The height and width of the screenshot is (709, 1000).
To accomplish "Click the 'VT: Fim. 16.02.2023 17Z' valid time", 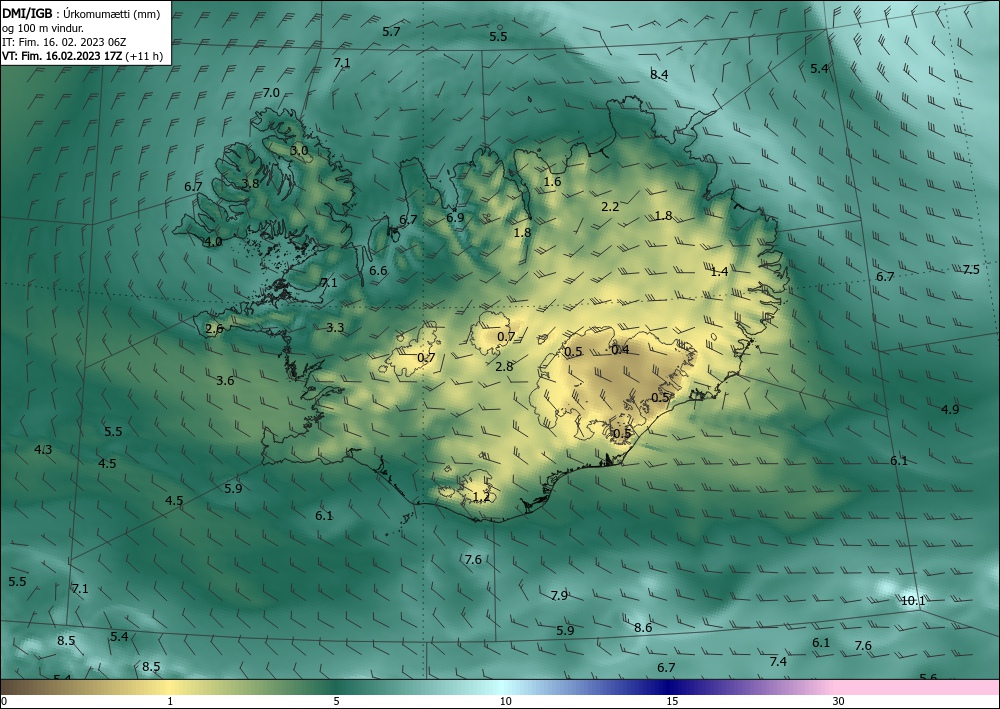I will [x=62, y=56].
